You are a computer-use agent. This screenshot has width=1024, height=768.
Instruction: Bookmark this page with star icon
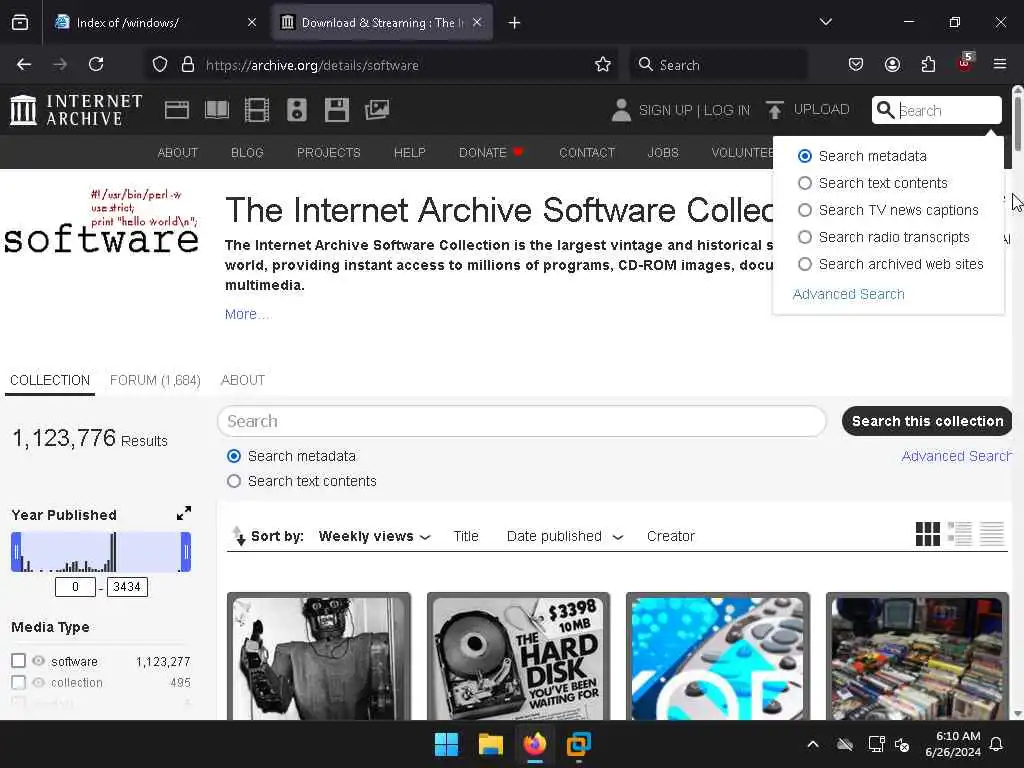pyautogui.click(x=603, y=64)
